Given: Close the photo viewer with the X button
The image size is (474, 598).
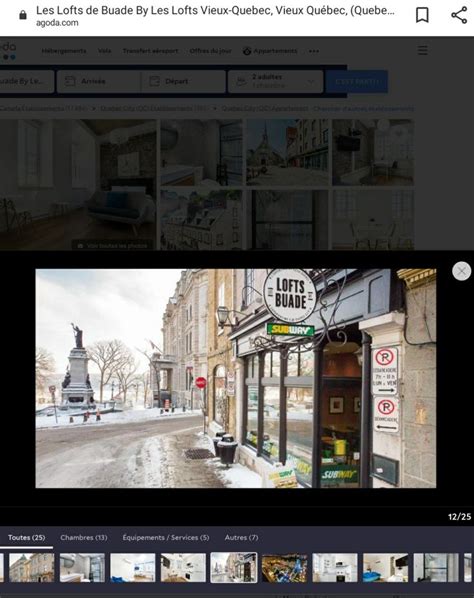Looking at the screenshot, I should (x=461, y=271).
